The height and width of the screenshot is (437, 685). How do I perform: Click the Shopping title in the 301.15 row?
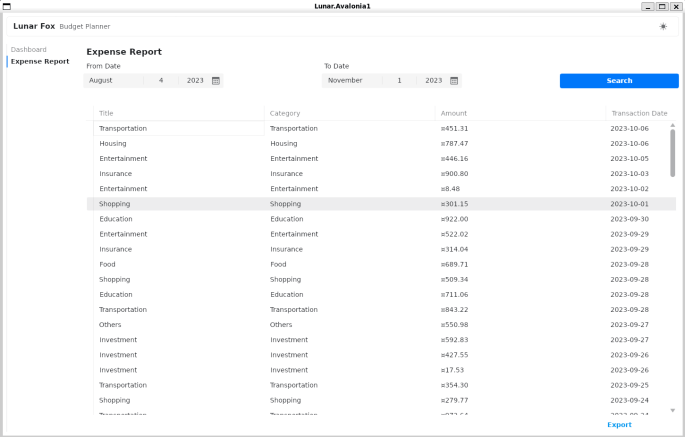179,204
